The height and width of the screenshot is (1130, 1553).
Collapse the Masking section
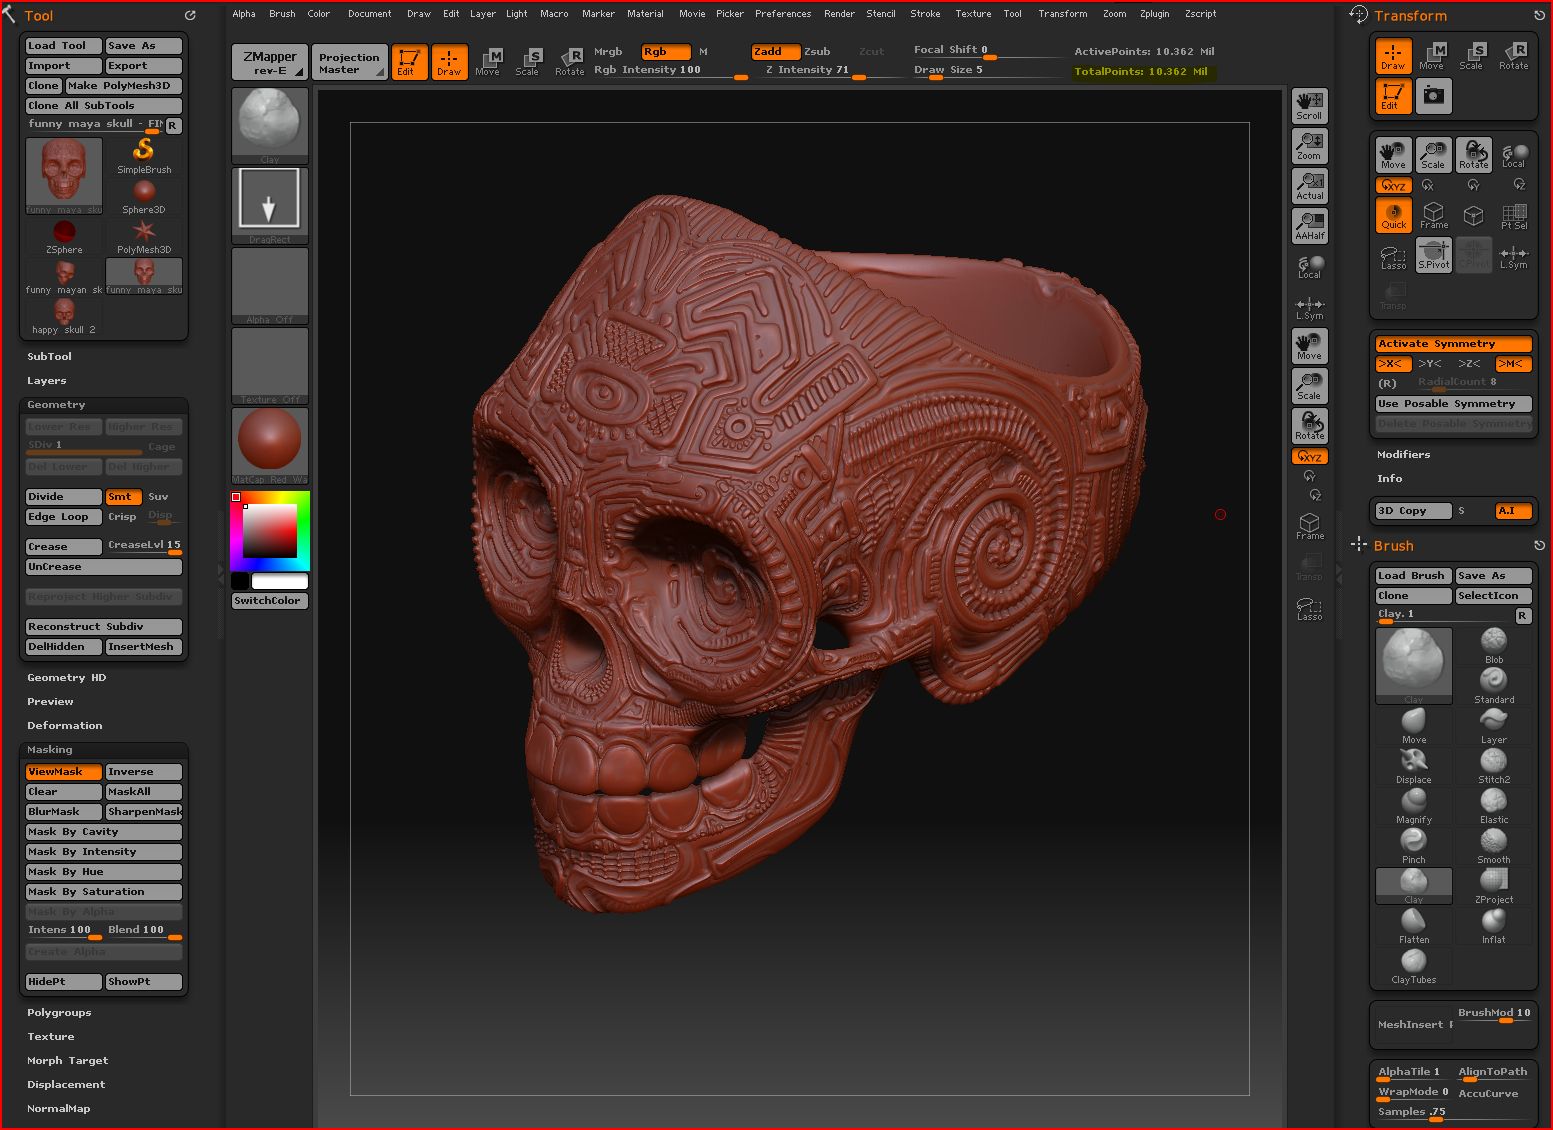coord(49,749)
